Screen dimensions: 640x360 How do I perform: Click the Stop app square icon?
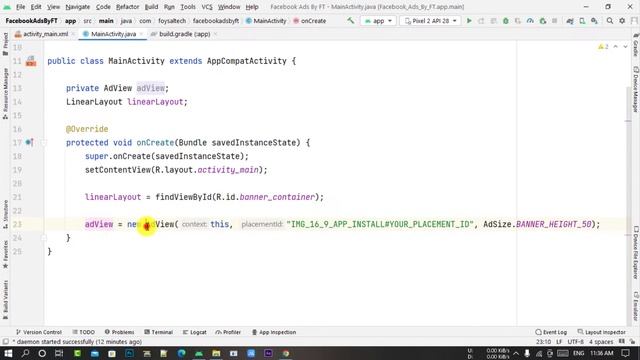554,20
